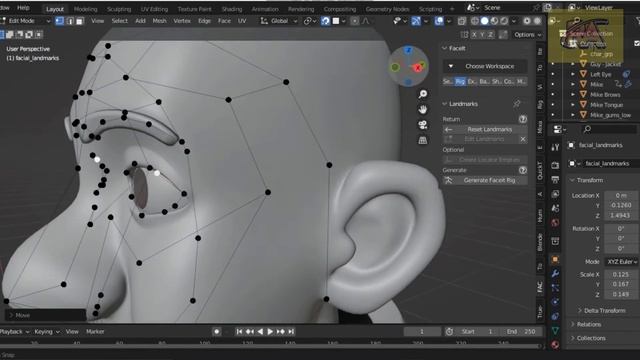The image size is (640, 360).
Task: Open the Output properties tab icon
Action: pyautogui.click(x=555, y=179)
